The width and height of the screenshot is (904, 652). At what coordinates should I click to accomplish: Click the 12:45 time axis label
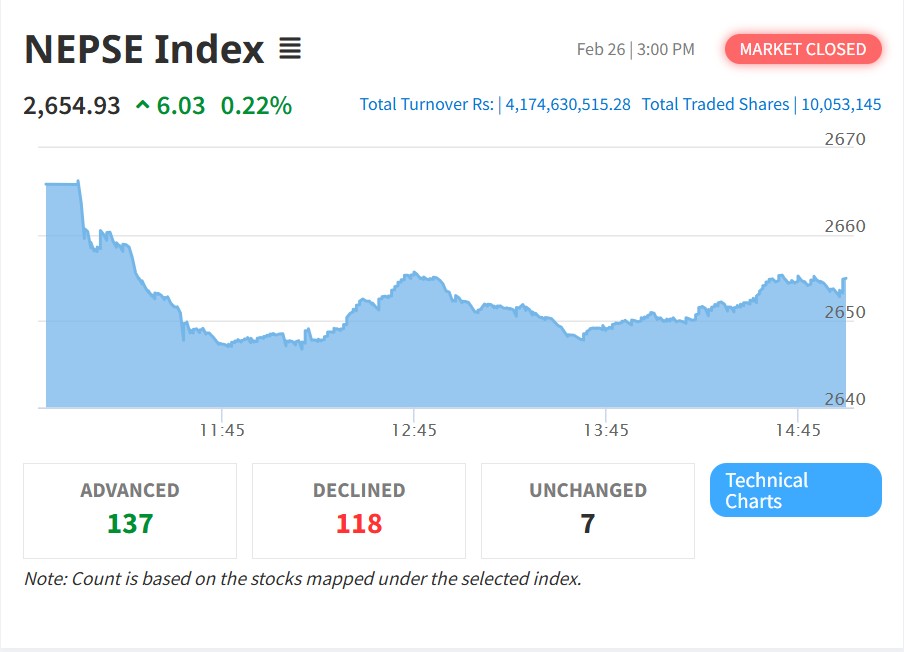pyautogui.click(x=414, y=430)
